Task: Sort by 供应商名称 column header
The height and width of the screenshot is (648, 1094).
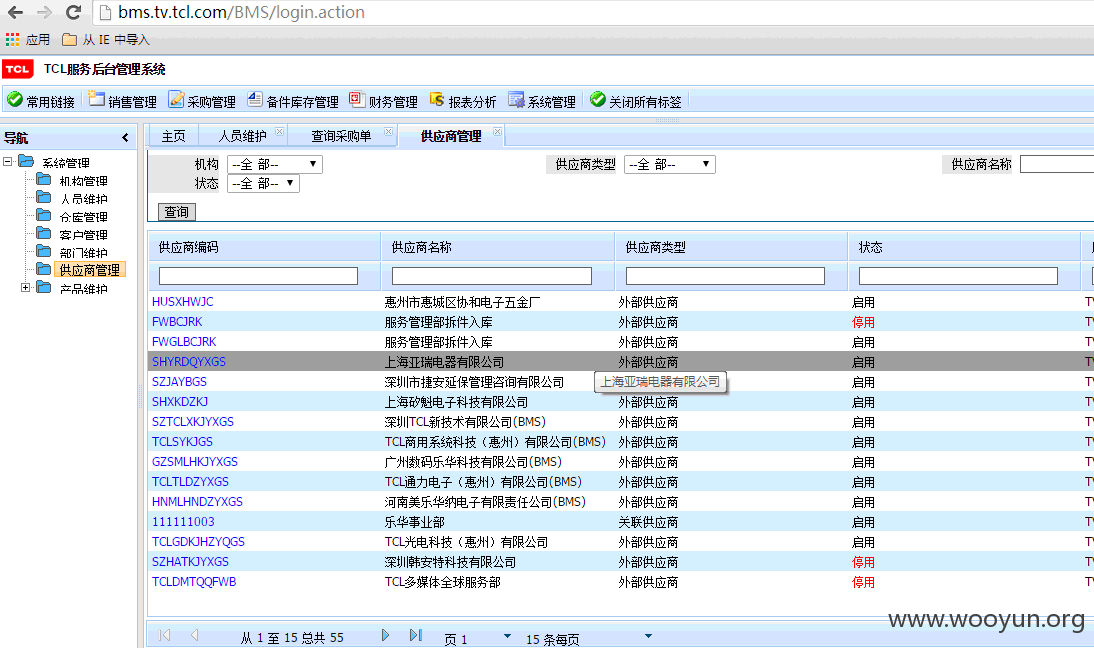Action: 497,247
